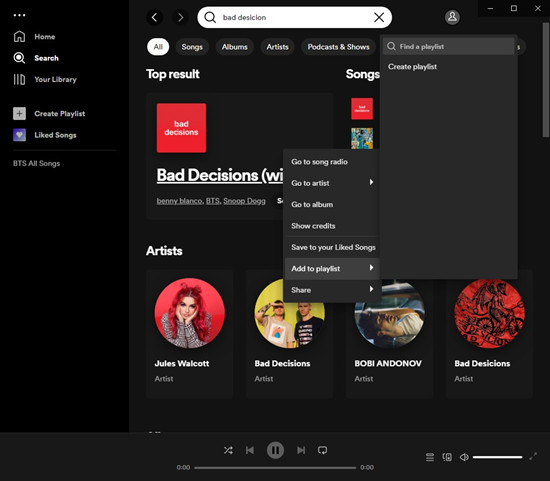The height and width of the screenshot is (481, 550).
Task: Open the BTS All Songs playlist
Action: (36, 163)
